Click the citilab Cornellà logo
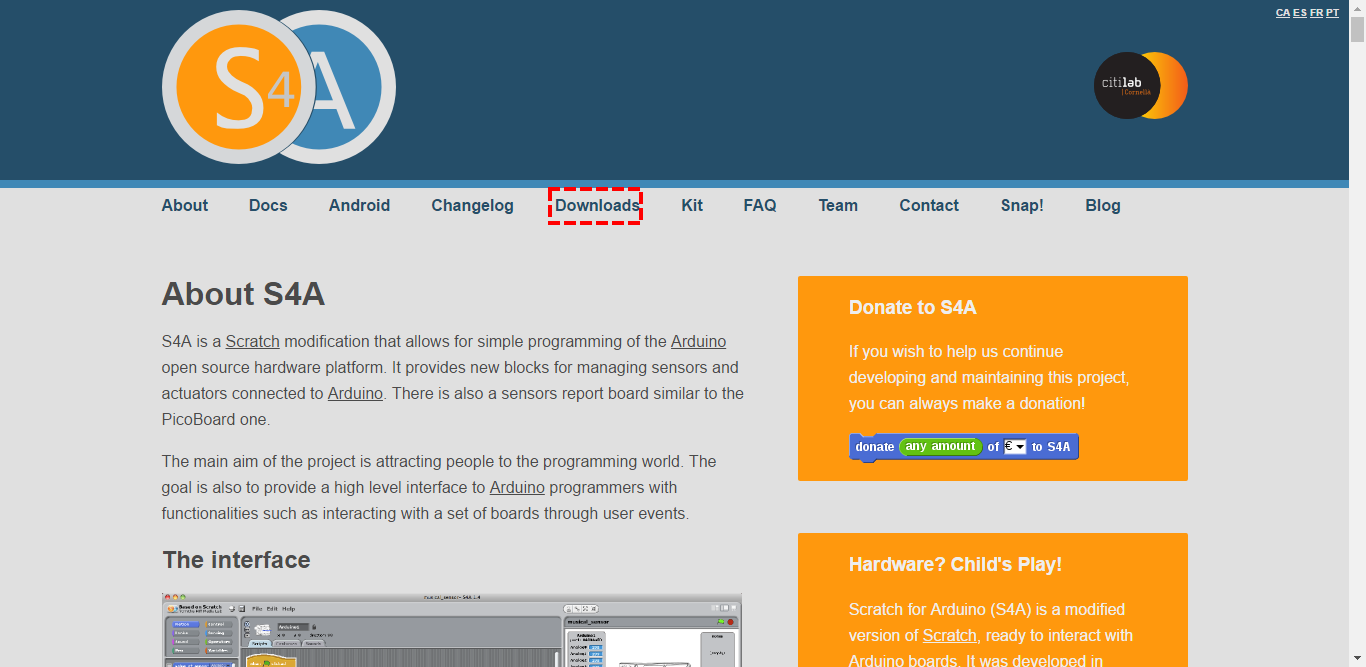Image resolution: width=1366 pixels, height=667 pixels. 1140,85
